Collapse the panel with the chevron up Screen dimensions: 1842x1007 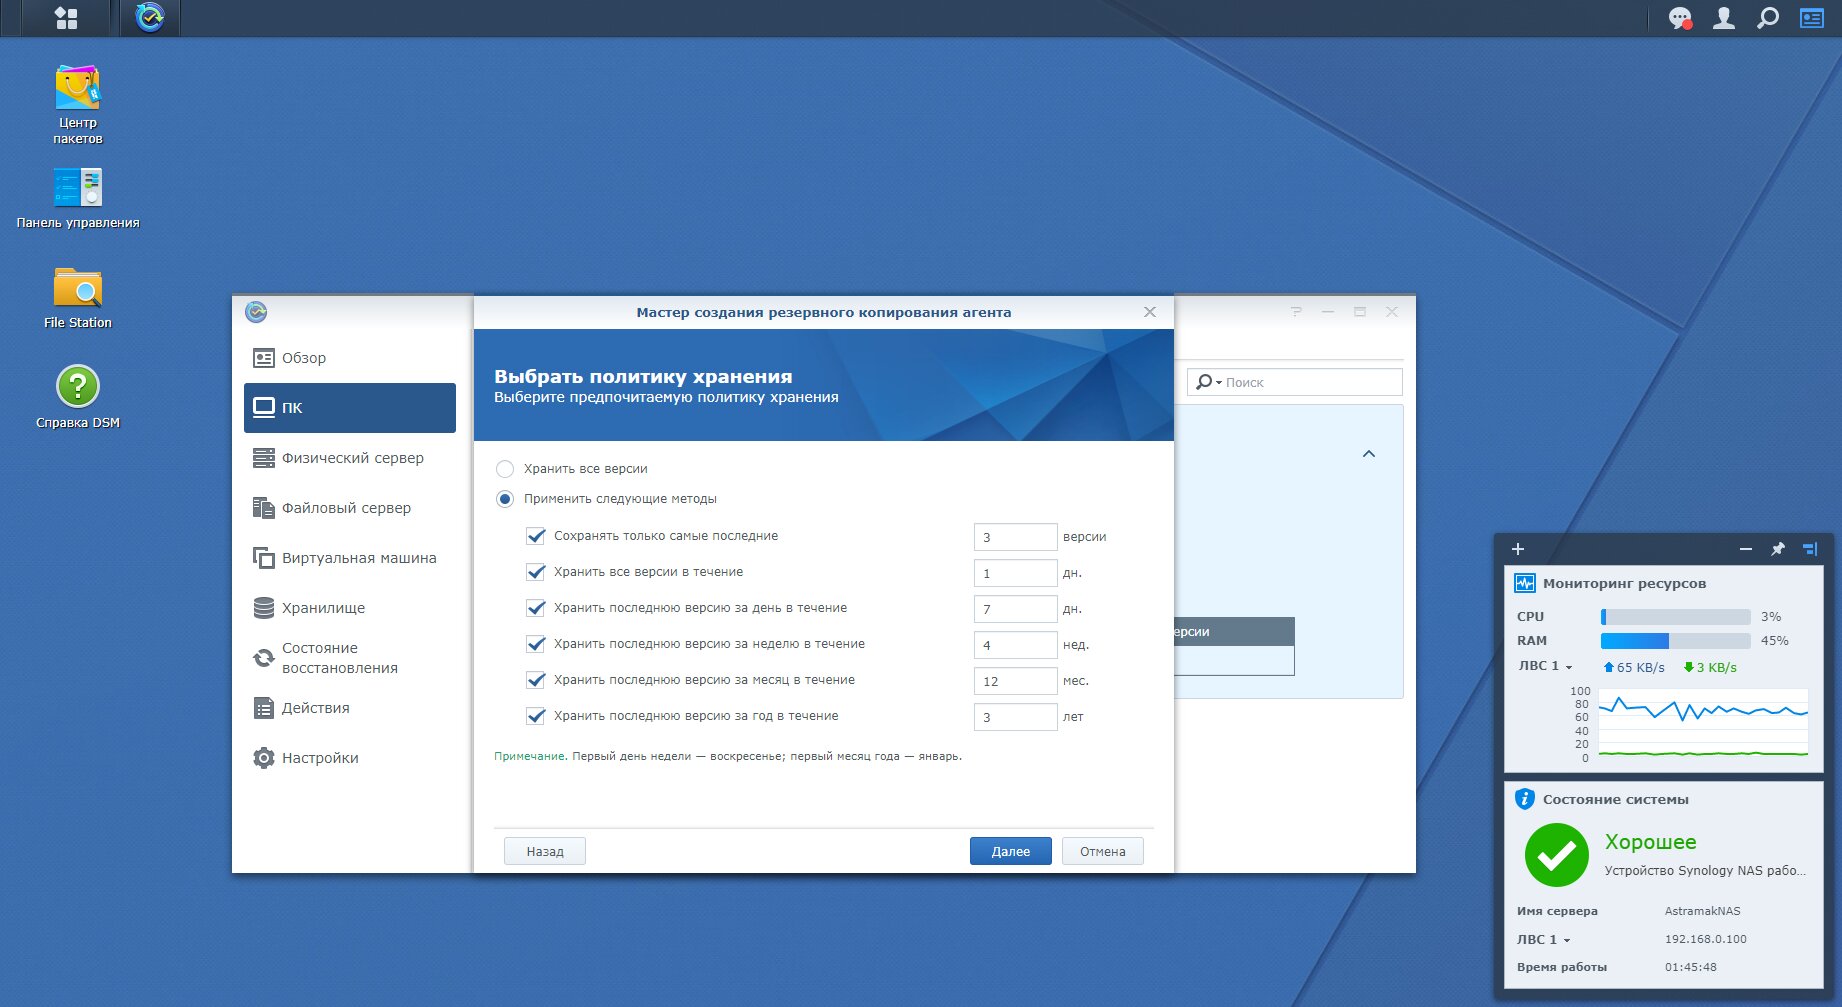[x=1369, y=454]
